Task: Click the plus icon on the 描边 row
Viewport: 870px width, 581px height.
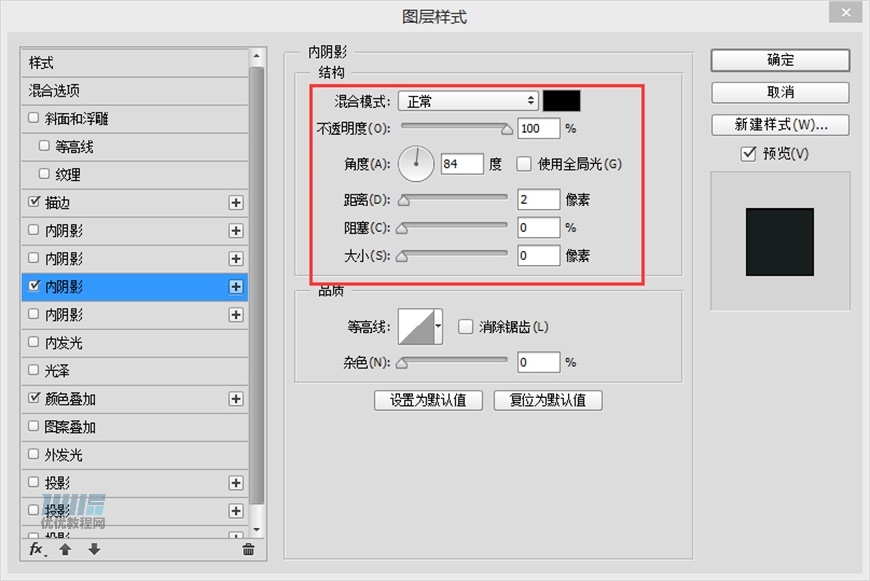Action: 236,203
